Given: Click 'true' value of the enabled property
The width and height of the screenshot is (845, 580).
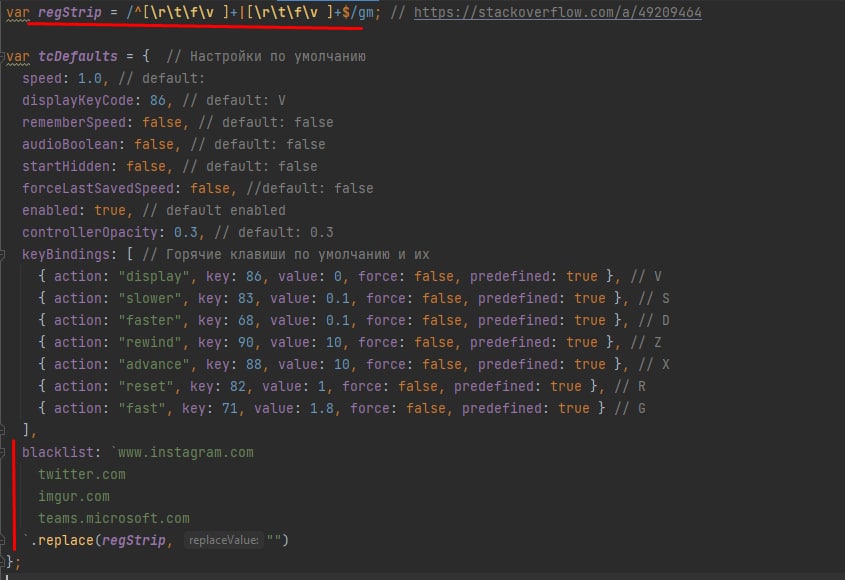Looking at the screenshot, I should (x=110, y=211).
